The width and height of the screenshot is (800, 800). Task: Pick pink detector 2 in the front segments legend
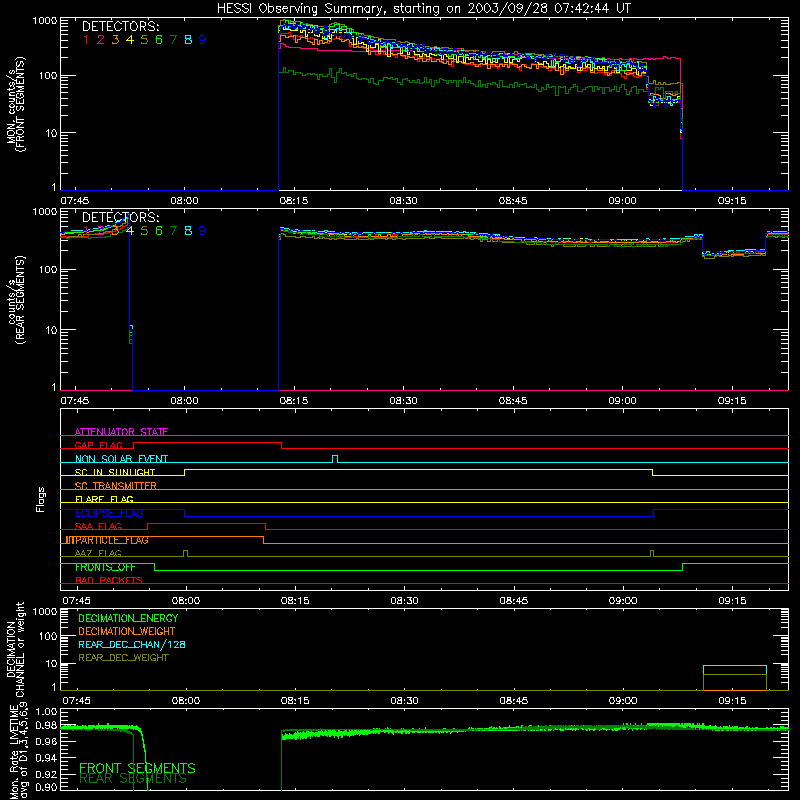coord(101,40)
